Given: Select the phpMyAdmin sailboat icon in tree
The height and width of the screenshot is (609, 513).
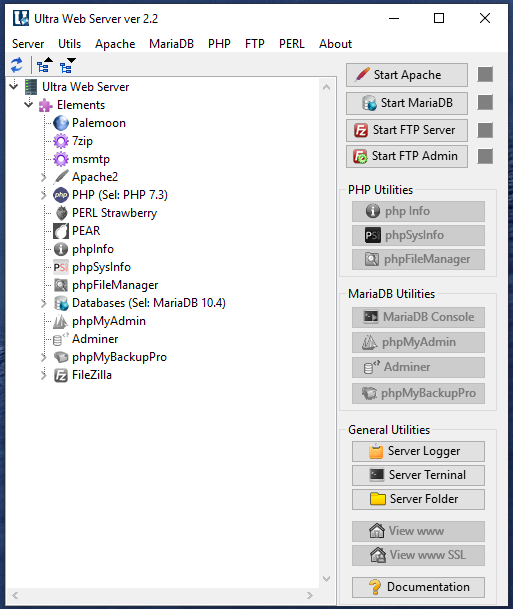Looking at the screenshot, I should pyautogui.click(x=61, y=321).
